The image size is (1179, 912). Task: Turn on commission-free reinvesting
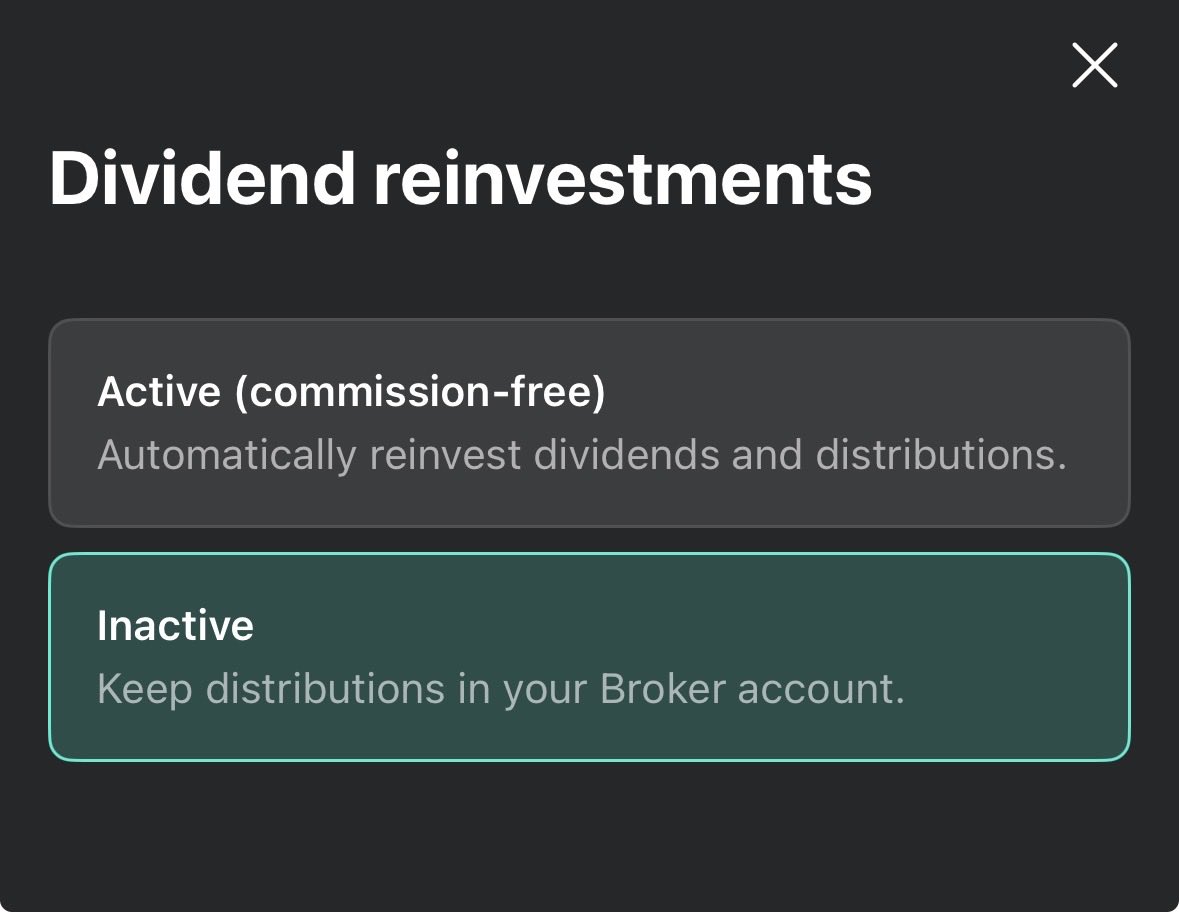[x=589, y=423]
